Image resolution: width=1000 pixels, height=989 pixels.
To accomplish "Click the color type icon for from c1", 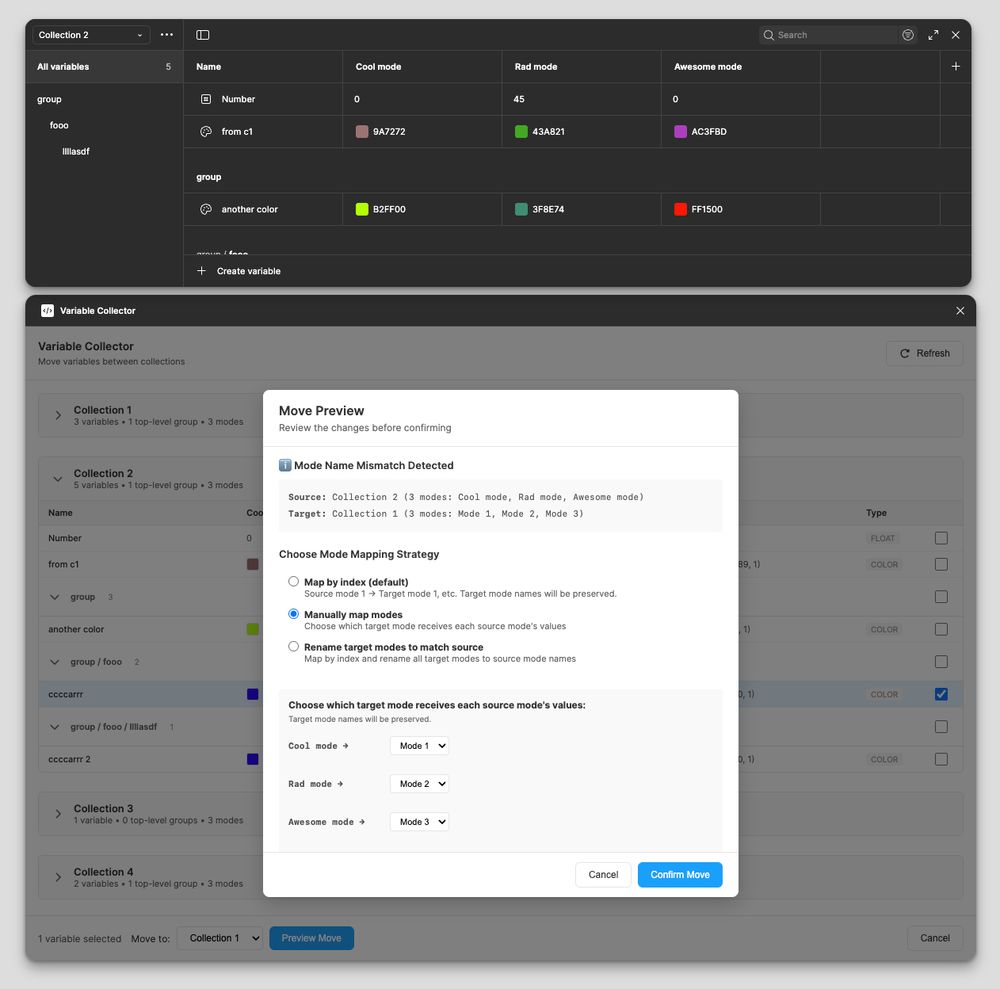I will point(206,132).
